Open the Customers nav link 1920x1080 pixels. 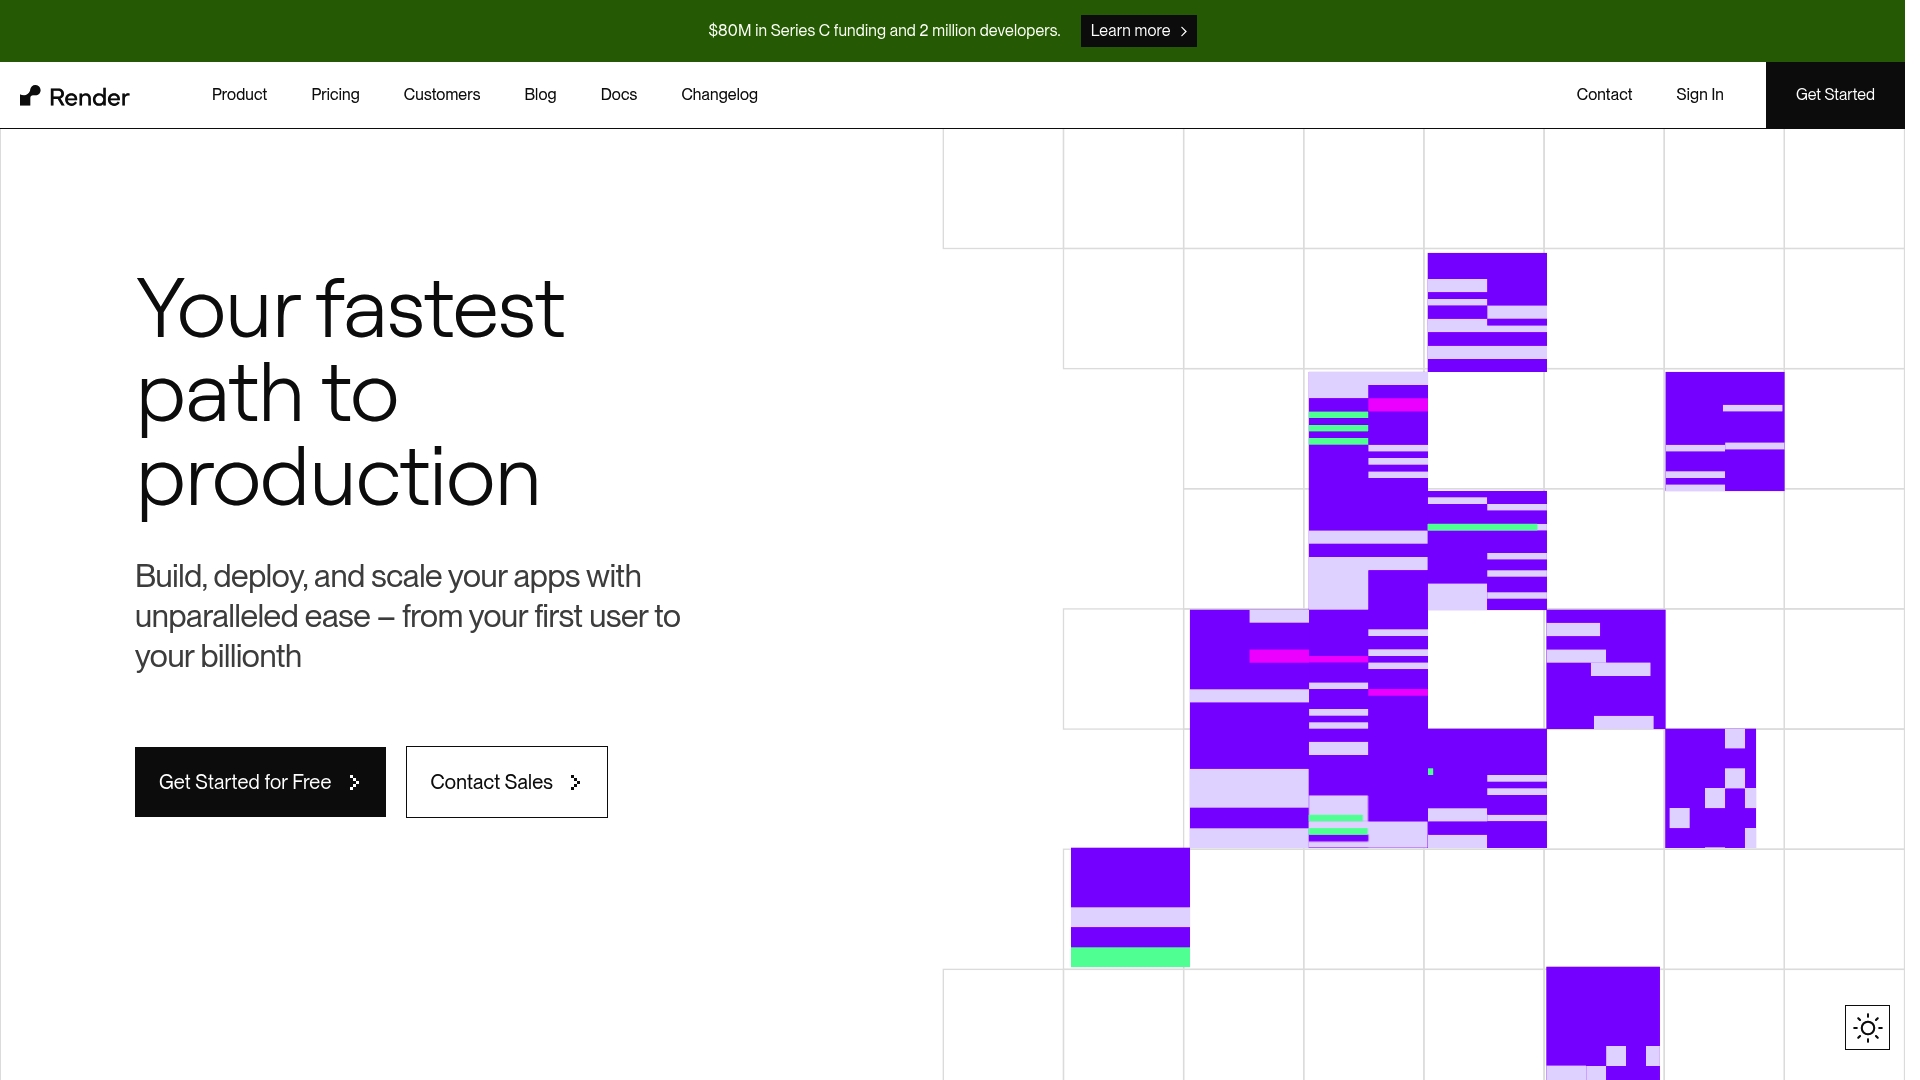tap(441, 94)
